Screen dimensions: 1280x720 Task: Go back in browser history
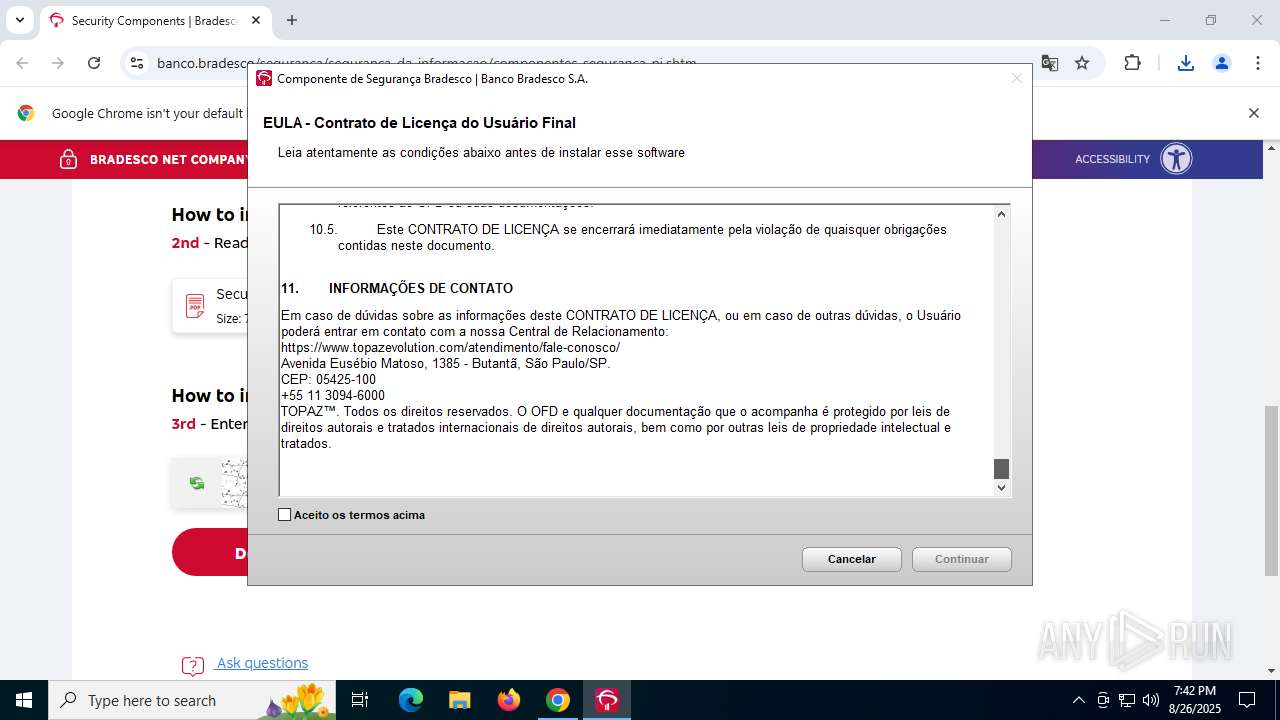click(22, 63)
